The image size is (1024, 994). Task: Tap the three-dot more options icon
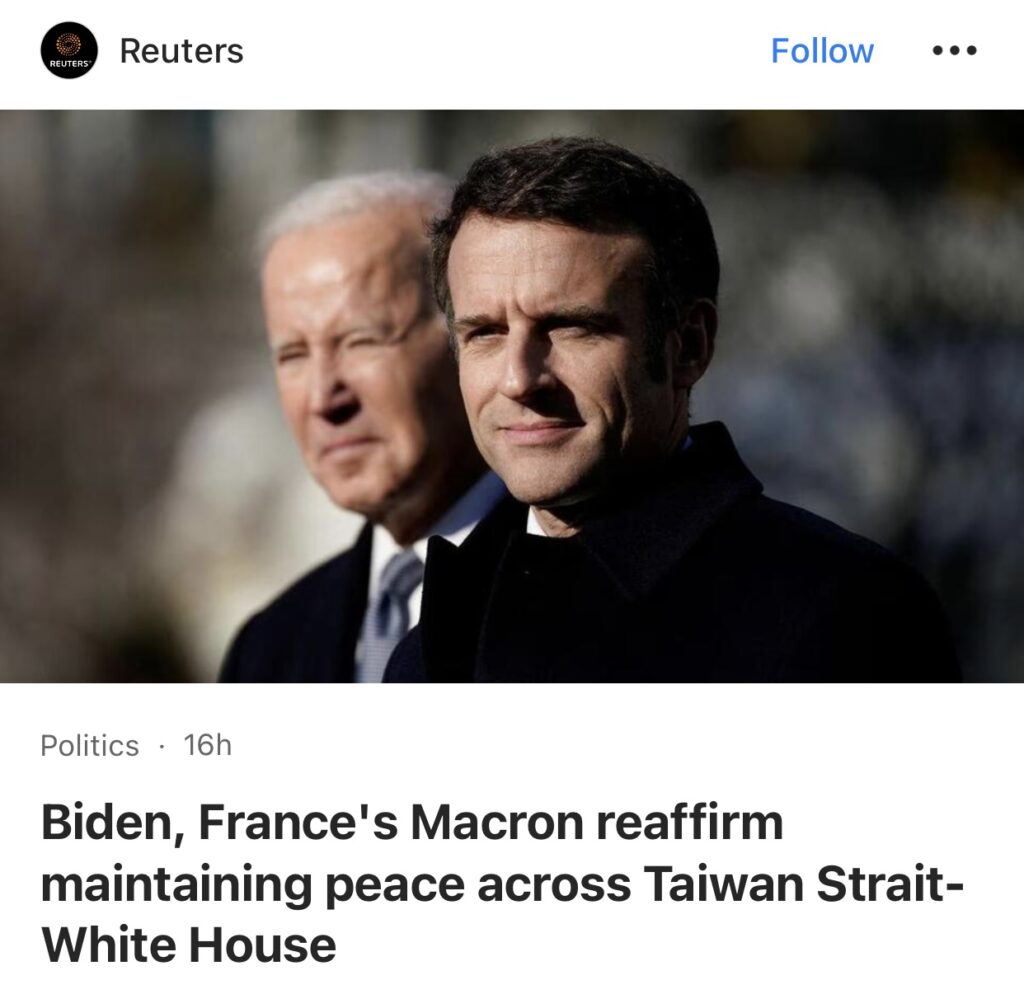954,50
